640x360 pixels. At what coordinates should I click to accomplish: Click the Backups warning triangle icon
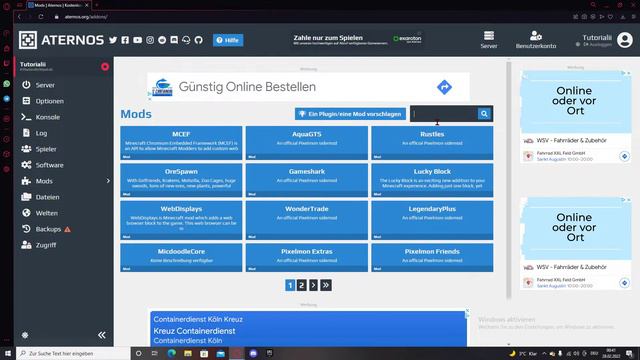point(68,229)
